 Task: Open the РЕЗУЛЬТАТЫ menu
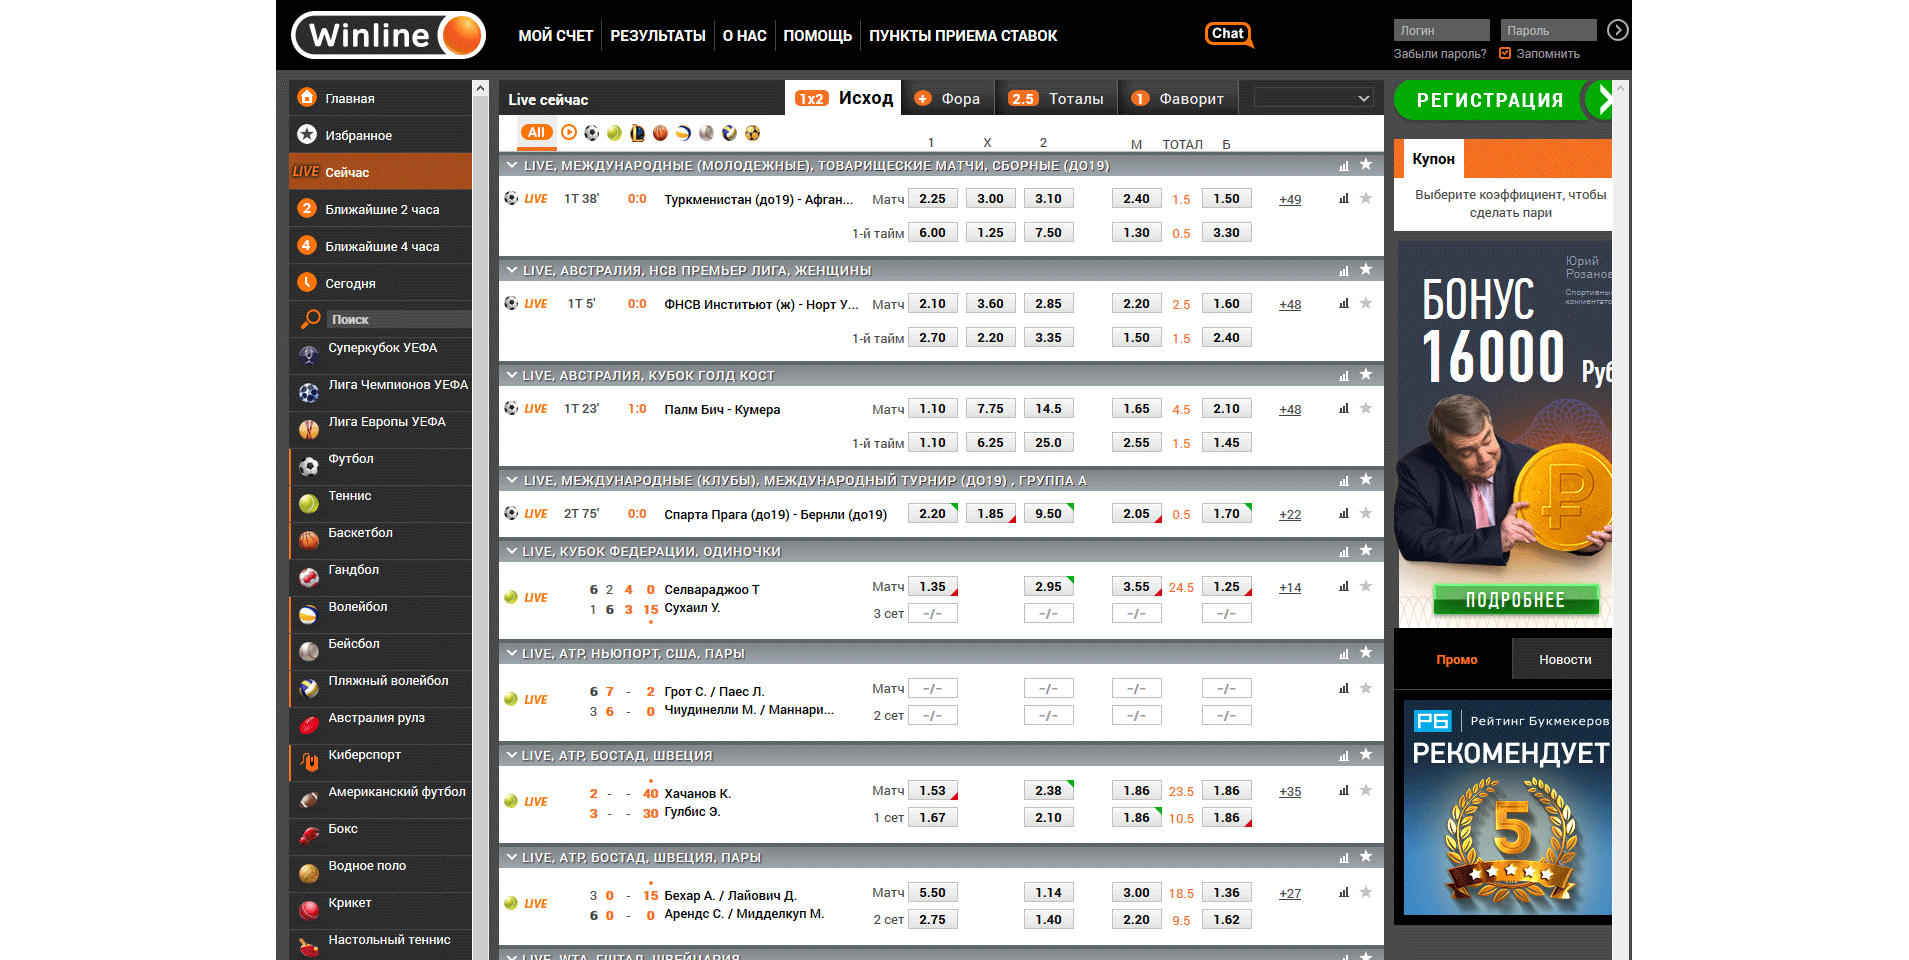pyautogui.click(x=658, y=36)
